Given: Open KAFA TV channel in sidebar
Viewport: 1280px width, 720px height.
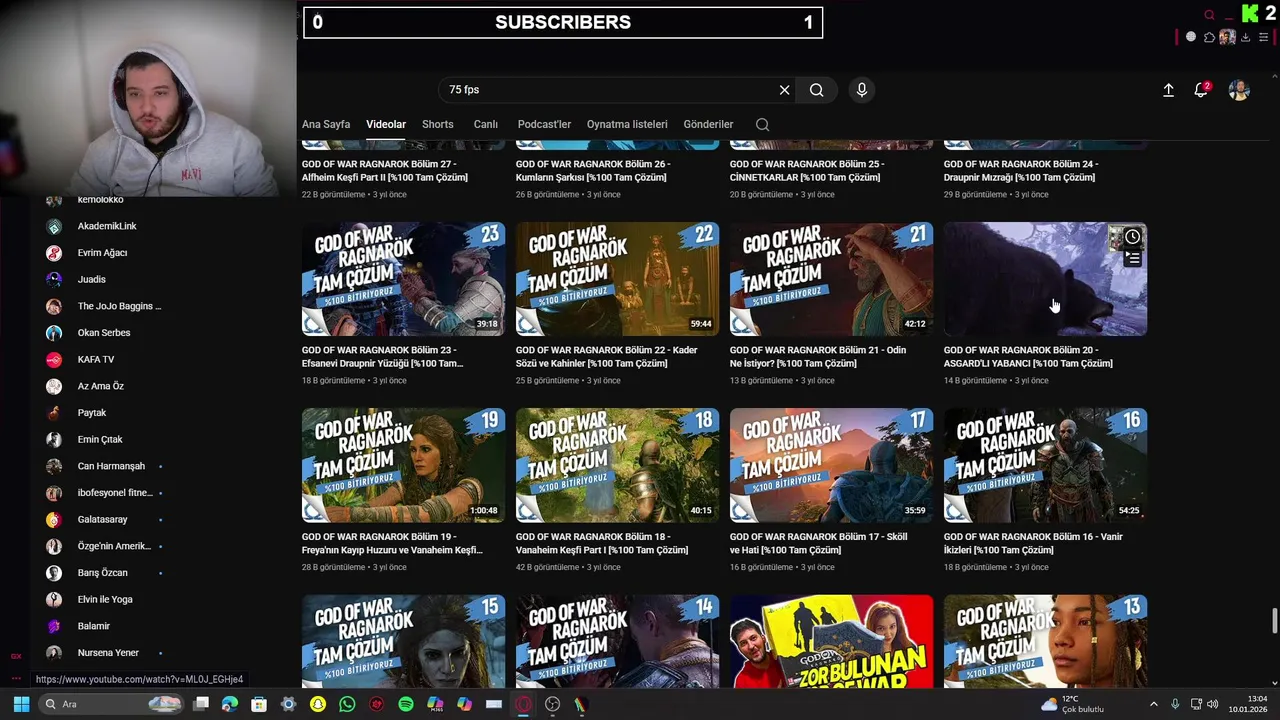Looking at the screenshot, I should click(x=96, y=359).
